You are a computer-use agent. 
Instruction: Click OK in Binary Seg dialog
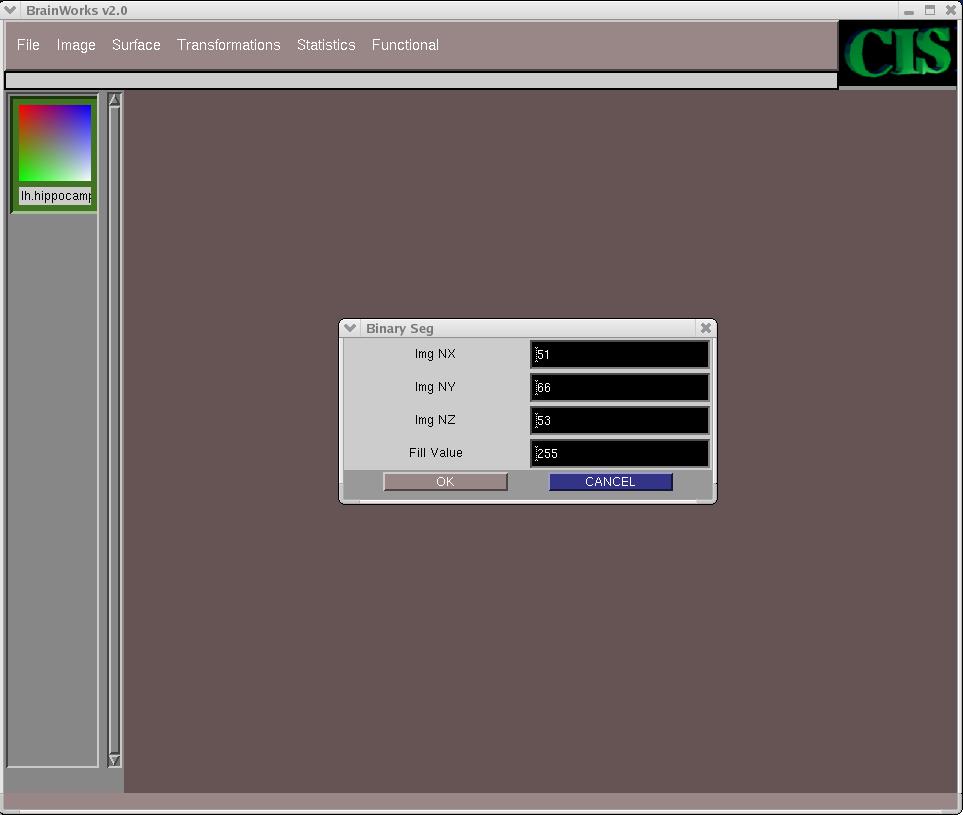click(x=445, y=482)
